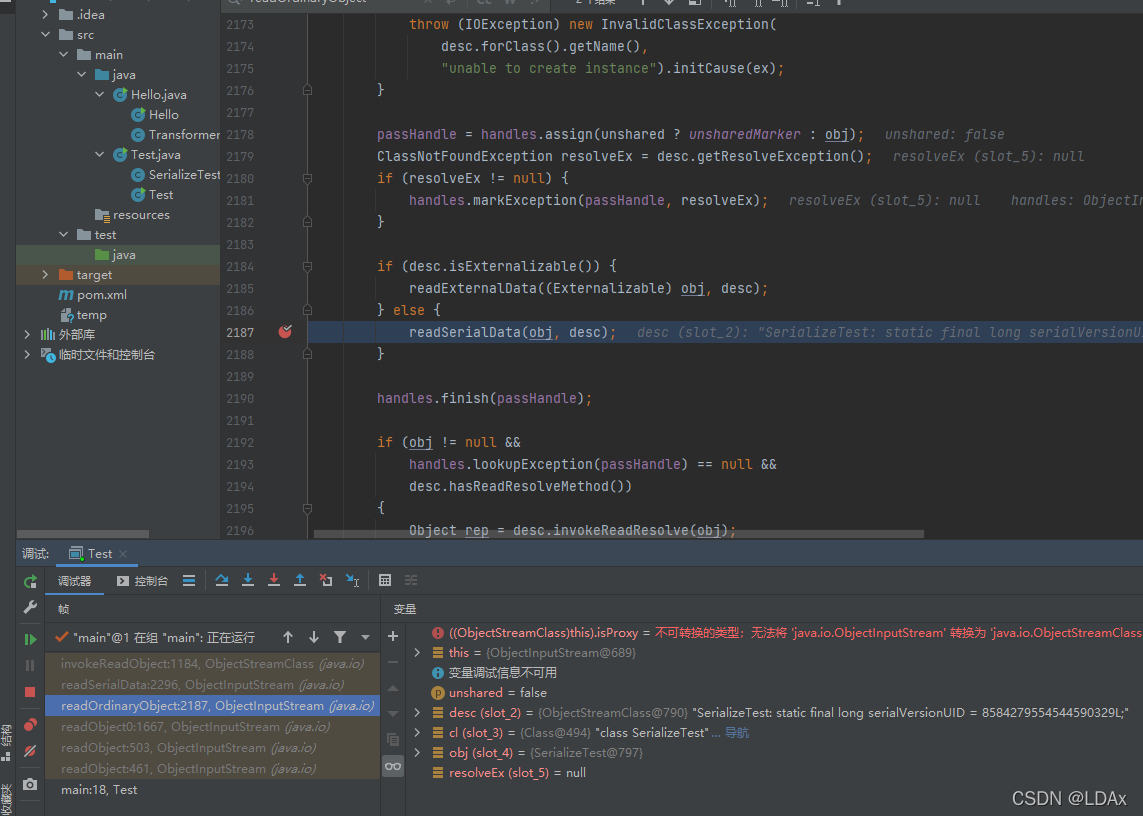Click the Step Into icon
This screenshot has height=816, width=1143.
(248, 580)
